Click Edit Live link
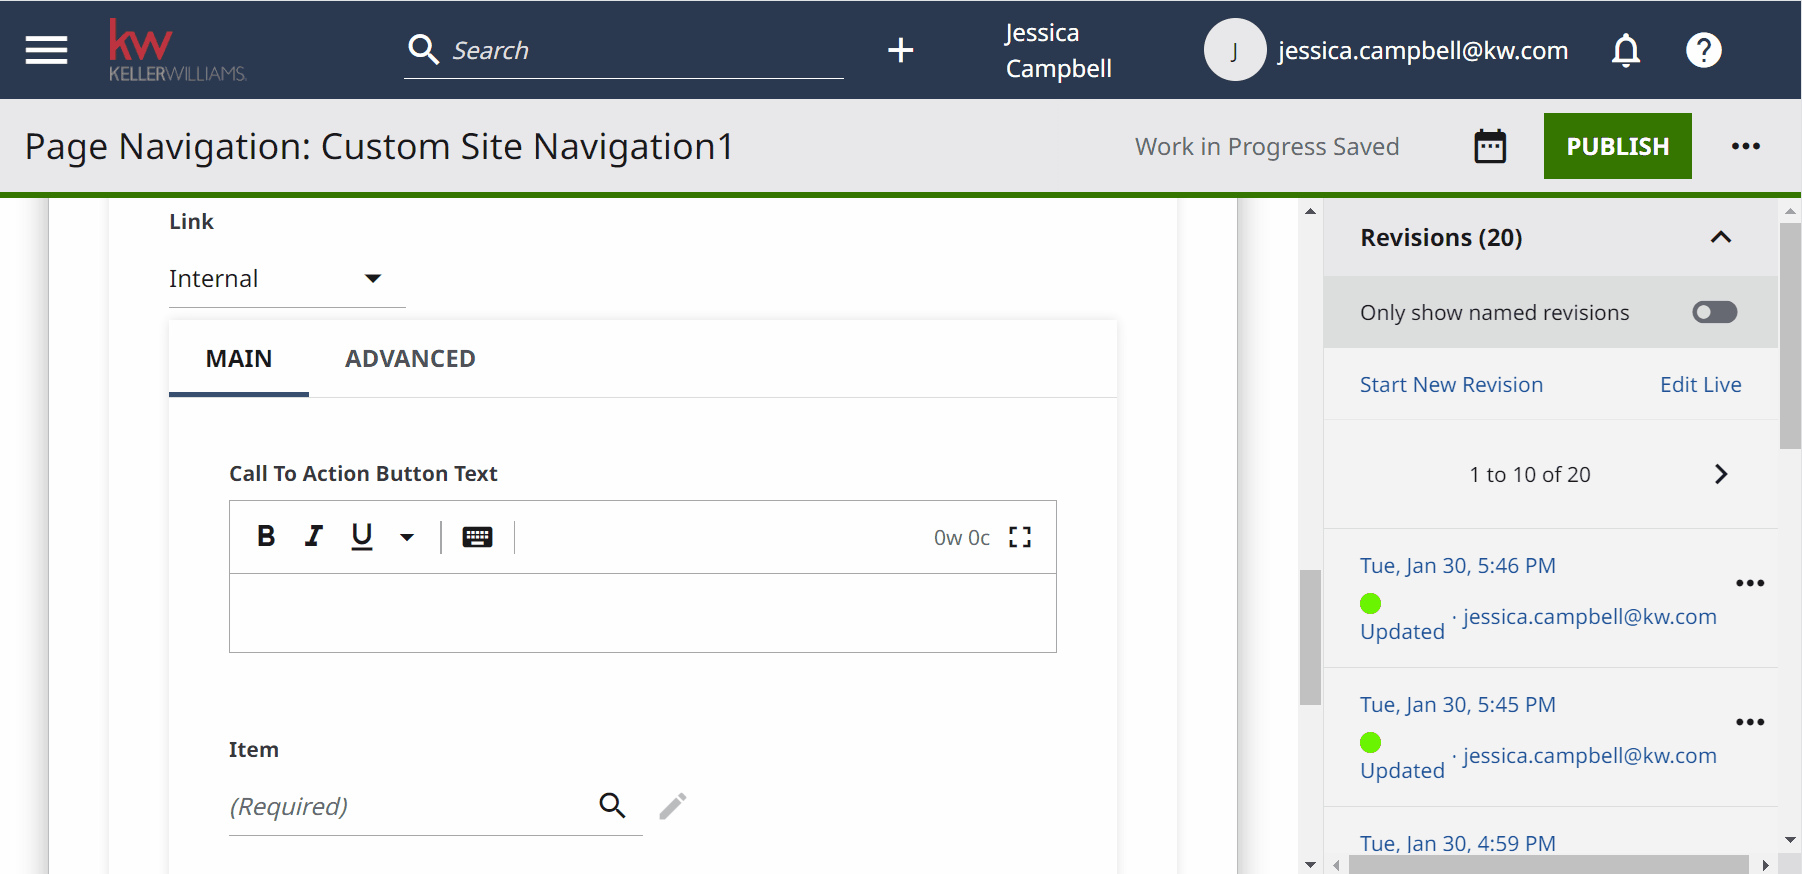This screenshot has width=1802, height=874. 1700,385
